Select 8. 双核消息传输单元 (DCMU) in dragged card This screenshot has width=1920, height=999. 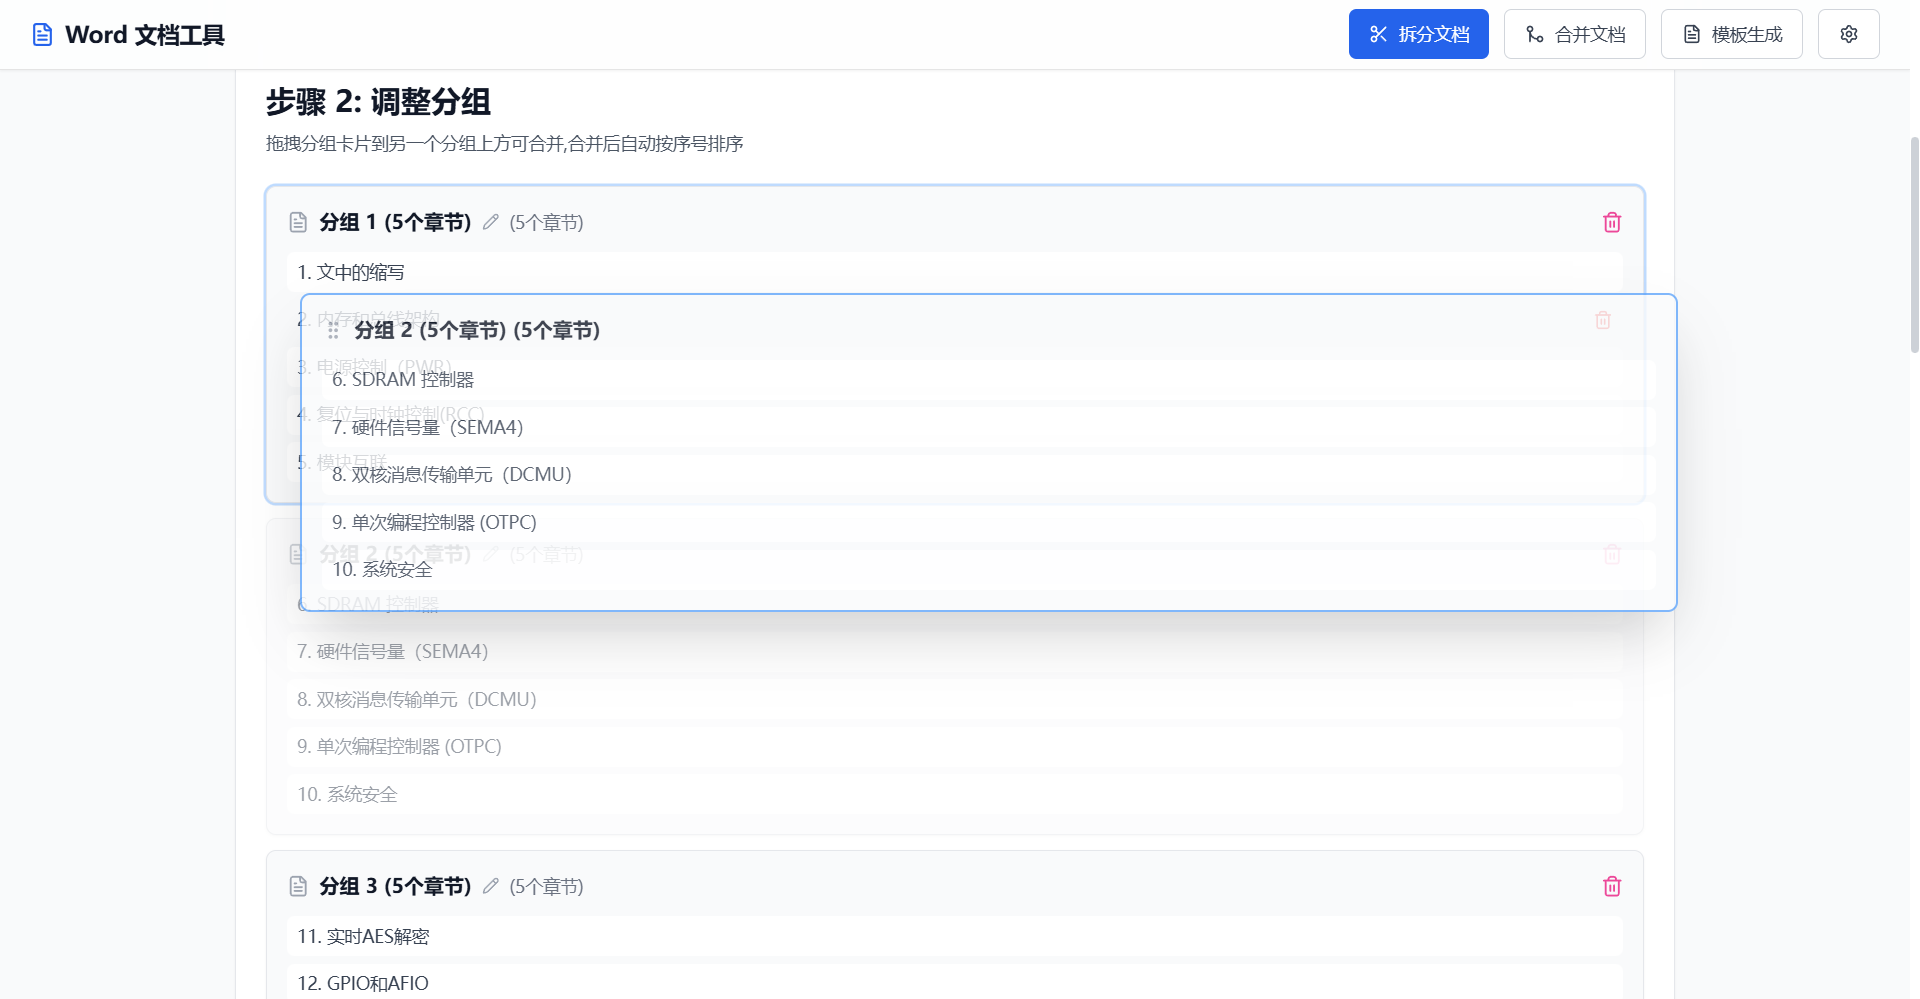coord(988,475)
